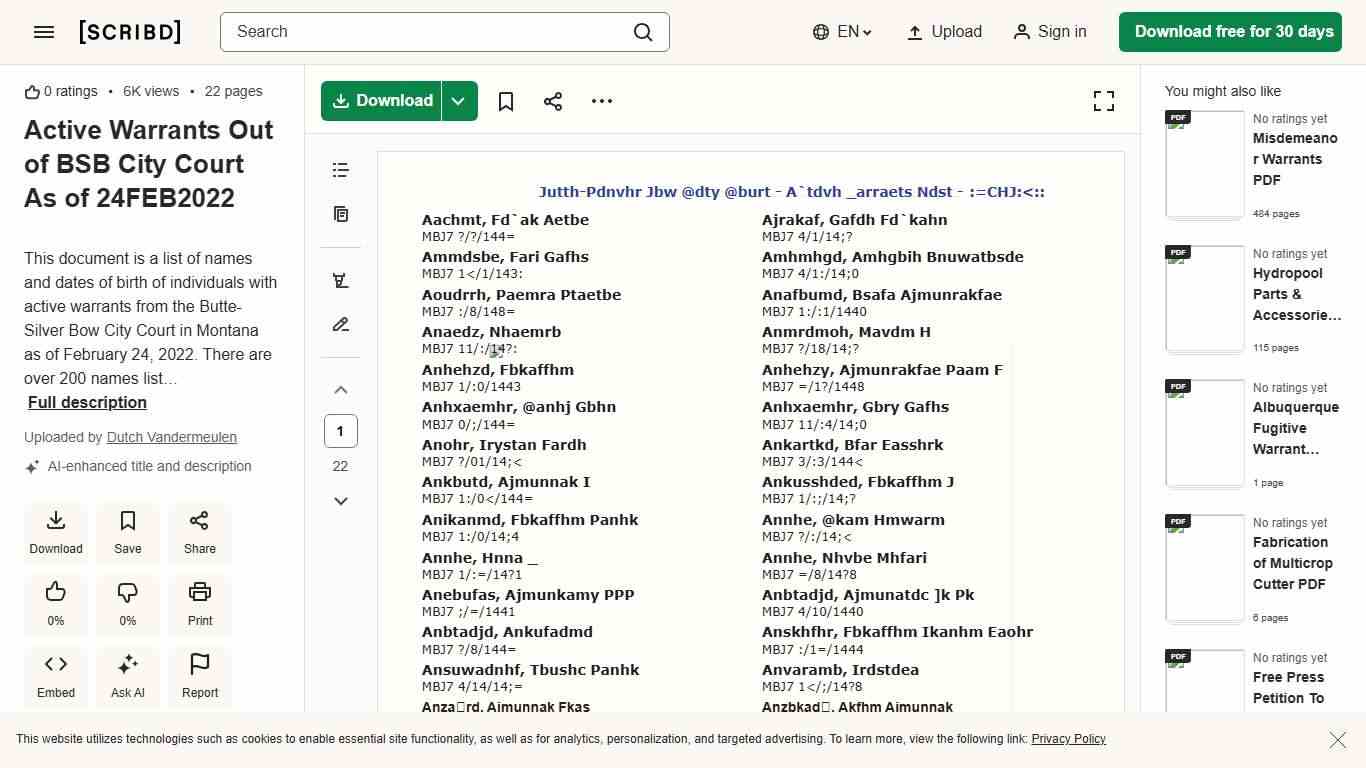This screenshot has height=768, width=1366.
Task: Open the Ask AI feature
Action: pyautogui.click(x=127, y=676)
